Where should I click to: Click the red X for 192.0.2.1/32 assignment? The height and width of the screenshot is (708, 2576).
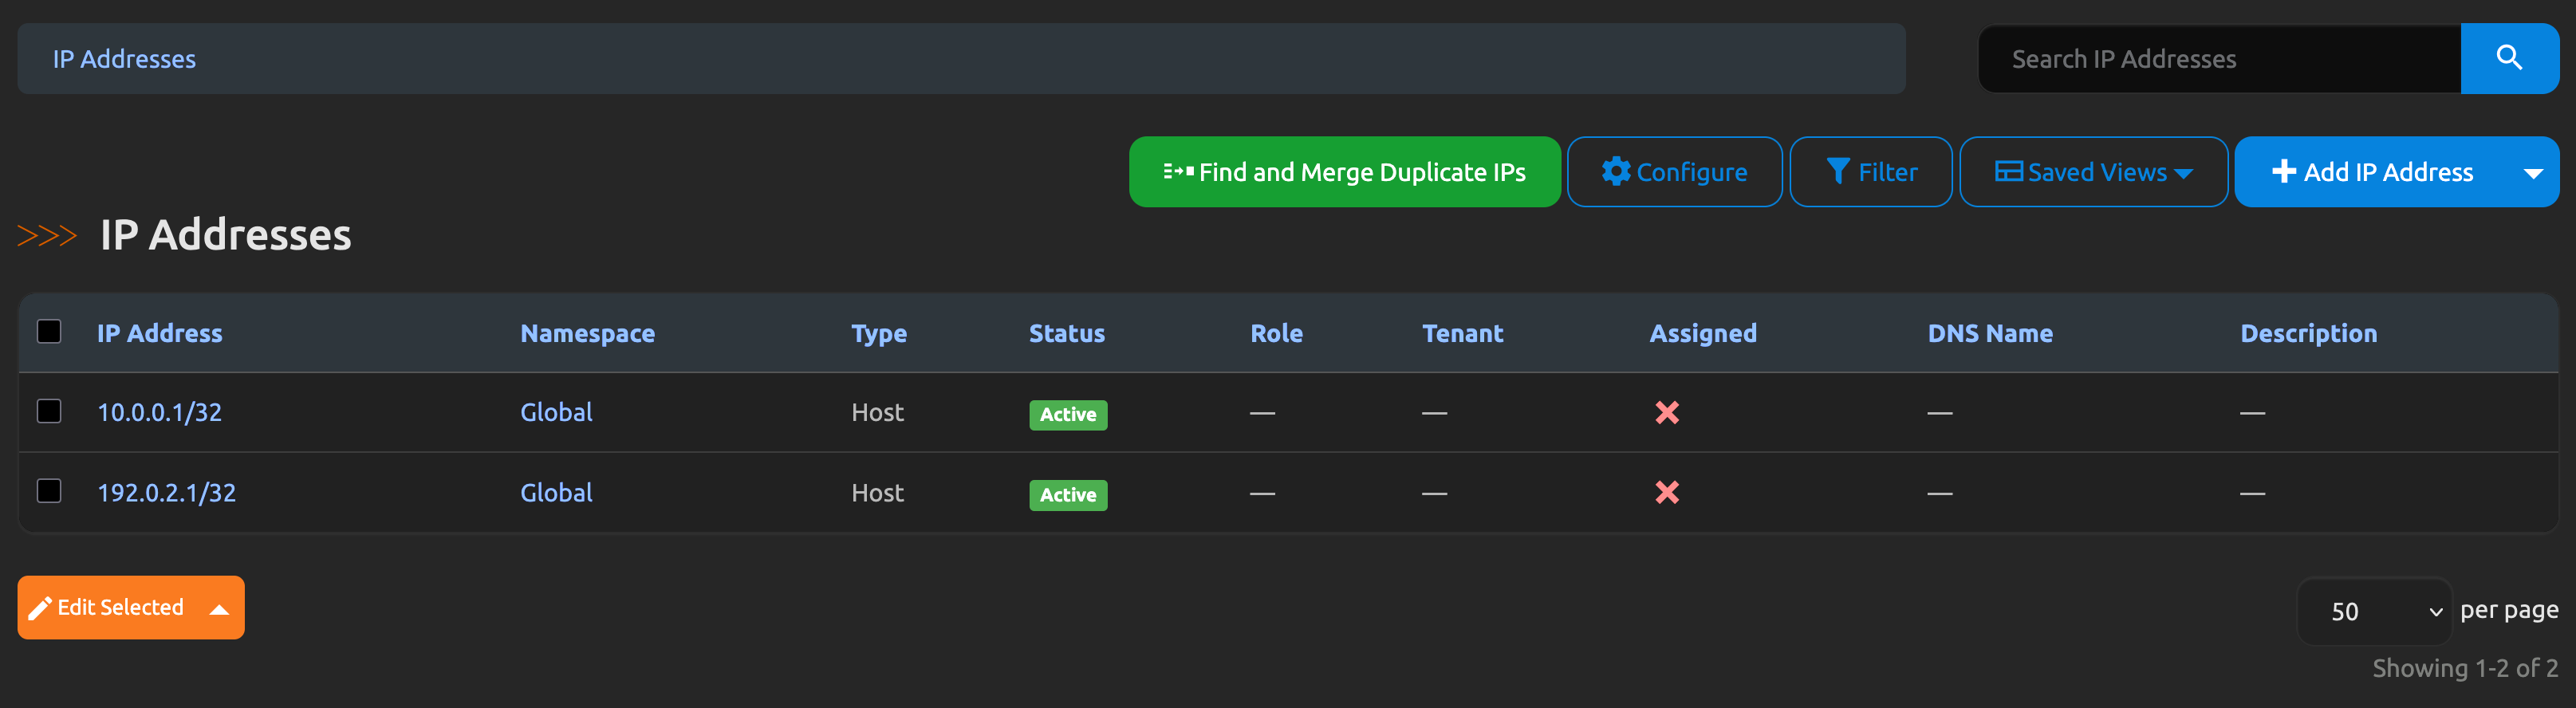(1666, 492)
